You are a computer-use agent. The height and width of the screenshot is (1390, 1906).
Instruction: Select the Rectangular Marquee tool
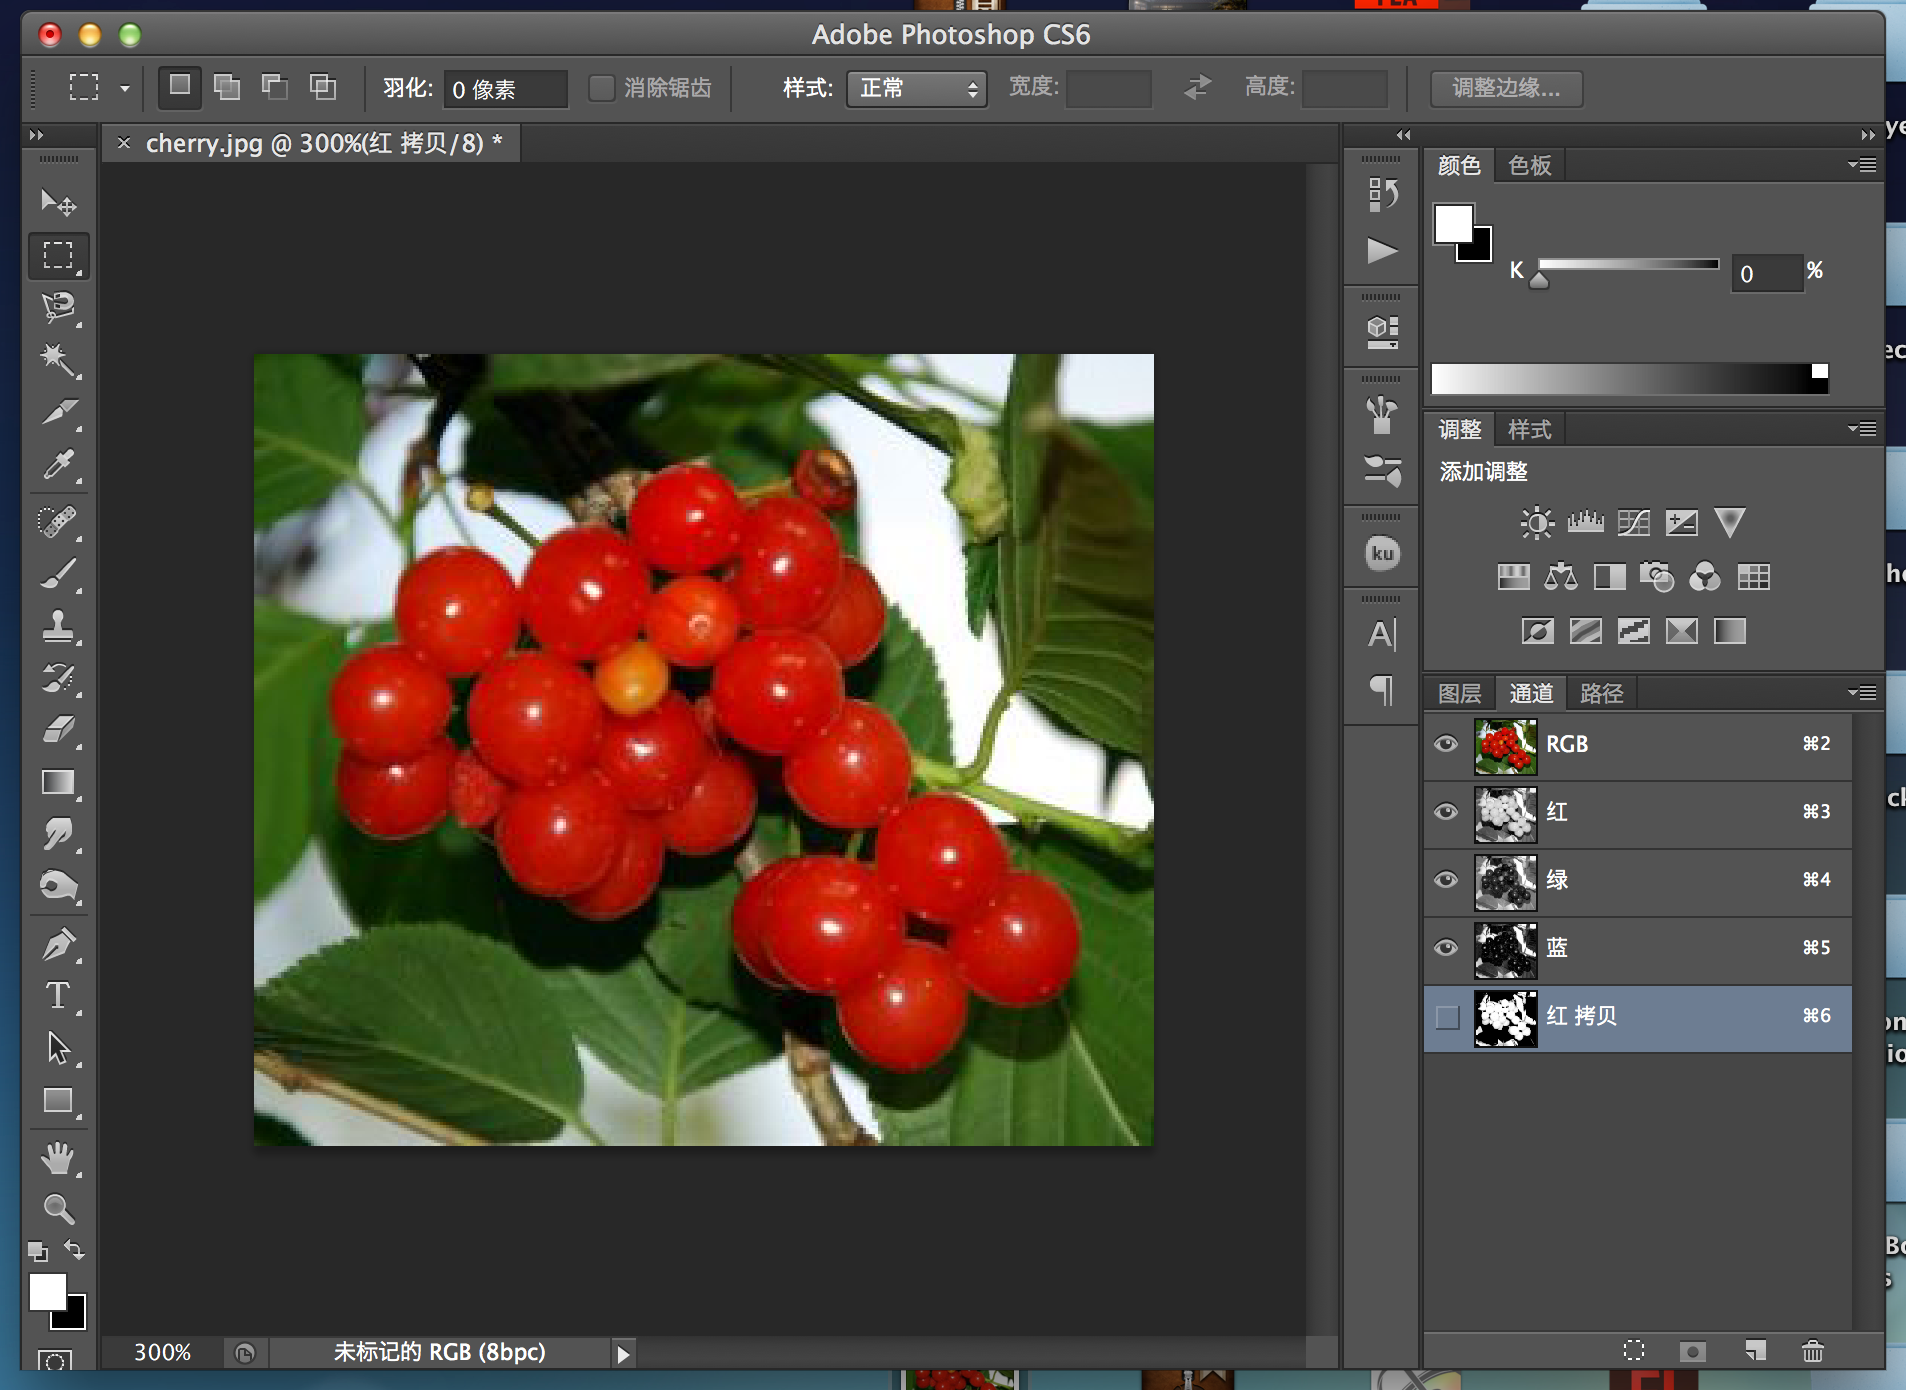pyautogui.click(x=58, y=256)
